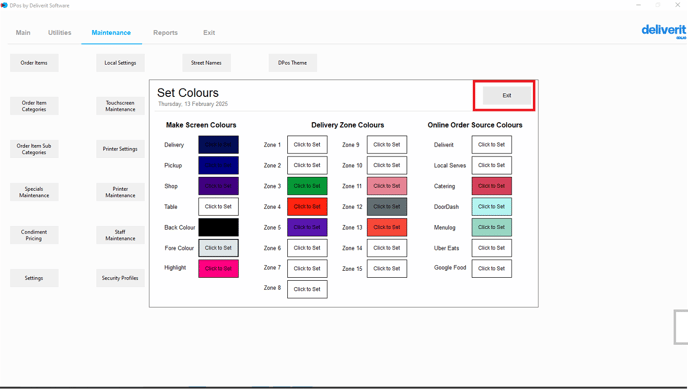Open Order Items maintenance

[34, 63]
